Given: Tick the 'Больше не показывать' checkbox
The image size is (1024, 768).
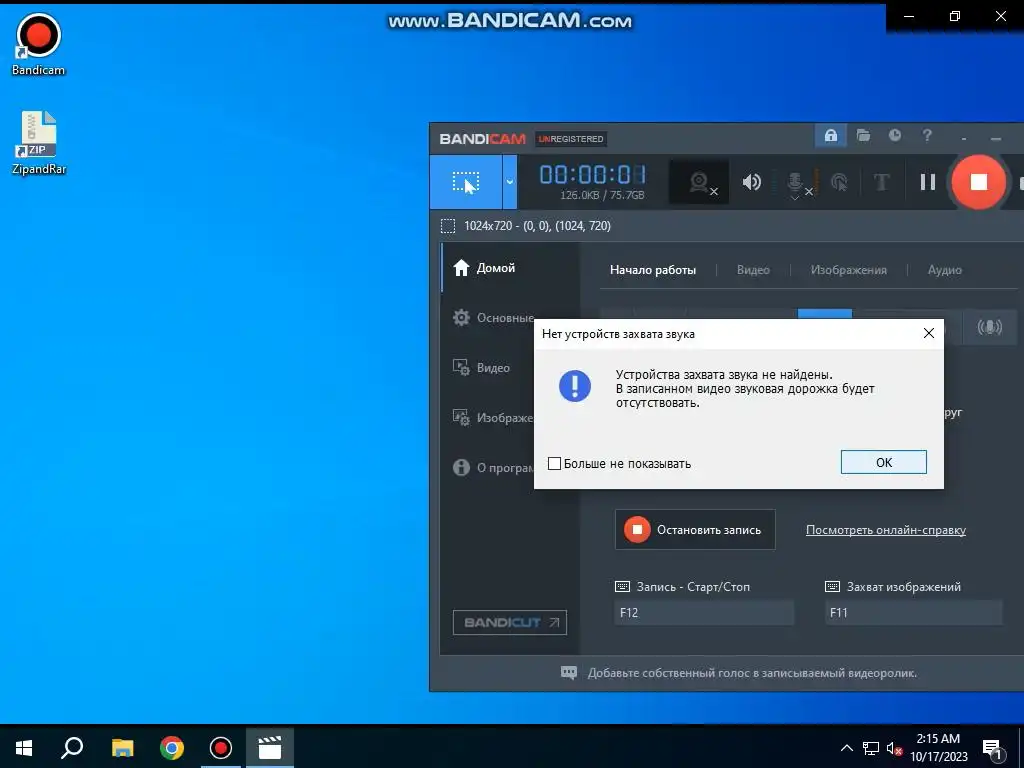Looking at the screenshot, I should tap(554, 464).
